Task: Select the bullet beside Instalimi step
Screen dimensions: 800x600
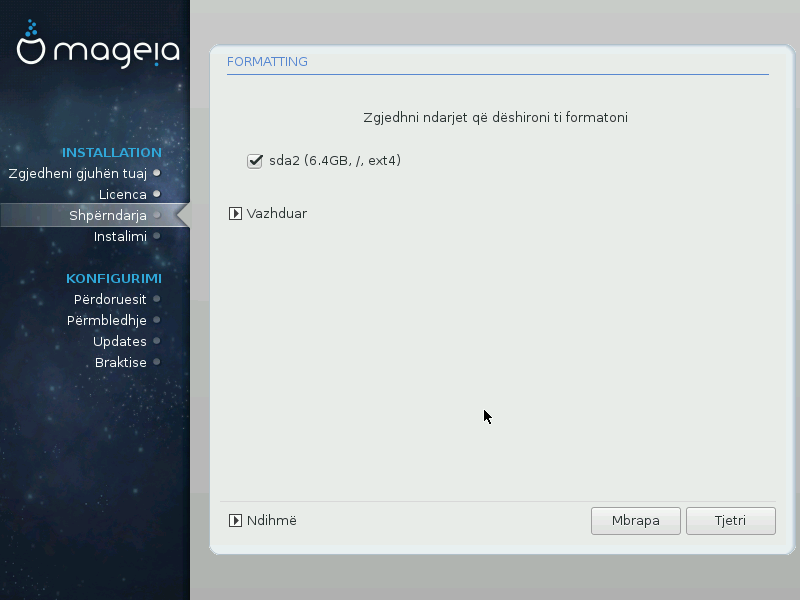Action: pyautogui.click(x=157, y=237)
